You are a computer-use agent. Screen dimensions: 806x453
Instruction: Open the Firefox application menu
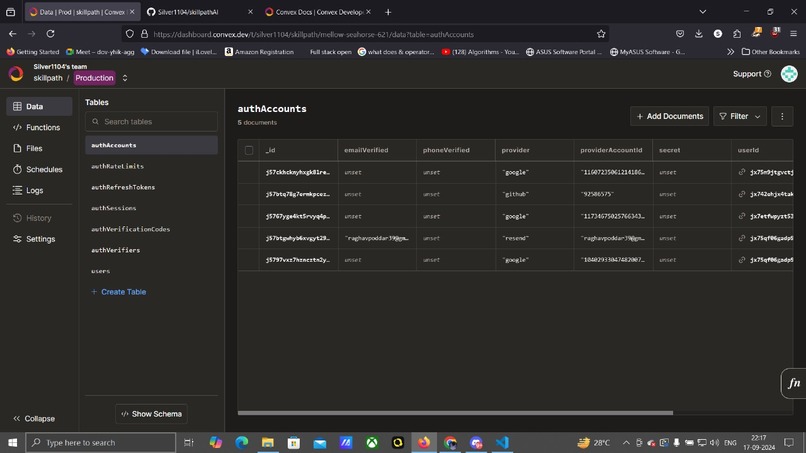(x=793, y=34)
